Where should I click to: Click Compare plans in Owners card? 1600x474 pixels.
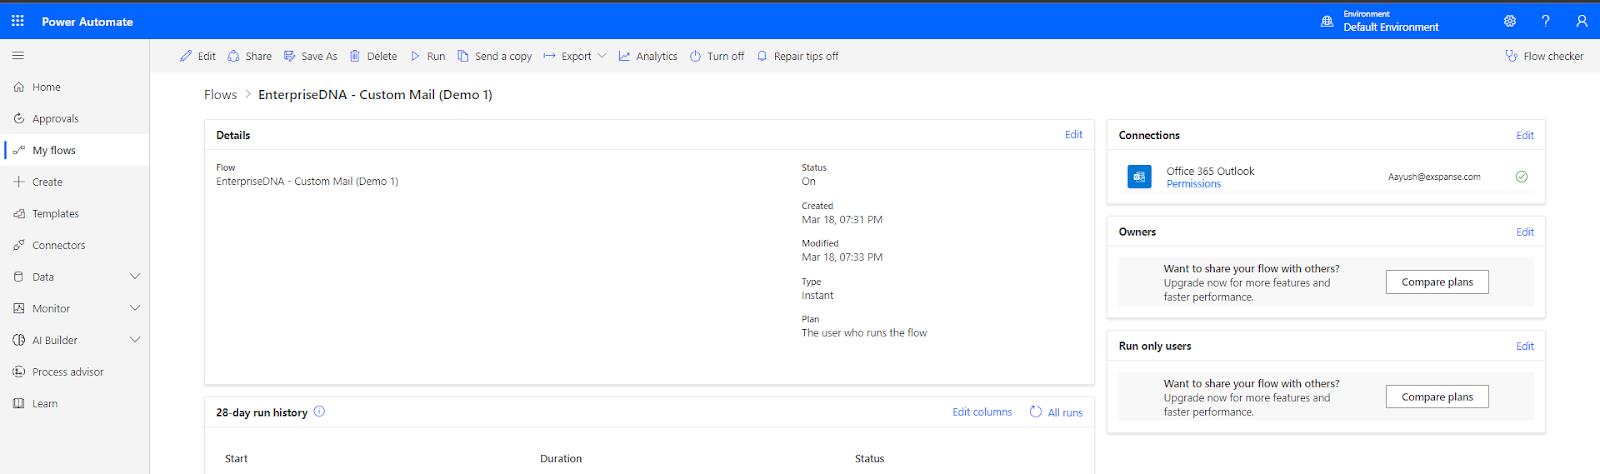(1437, 282)
